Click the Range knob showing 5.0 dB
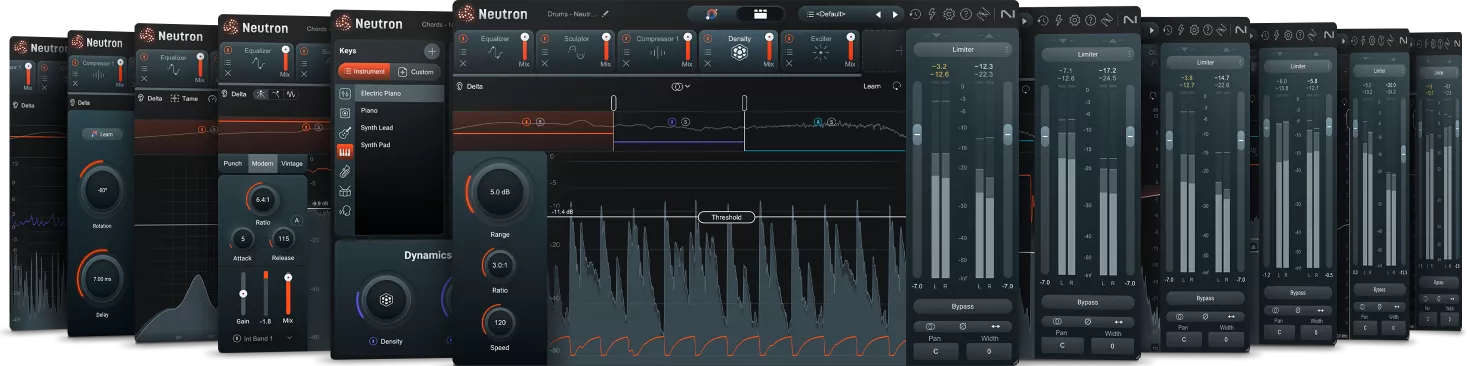The width and height of the screenshot is (1472, 366). 499,191
